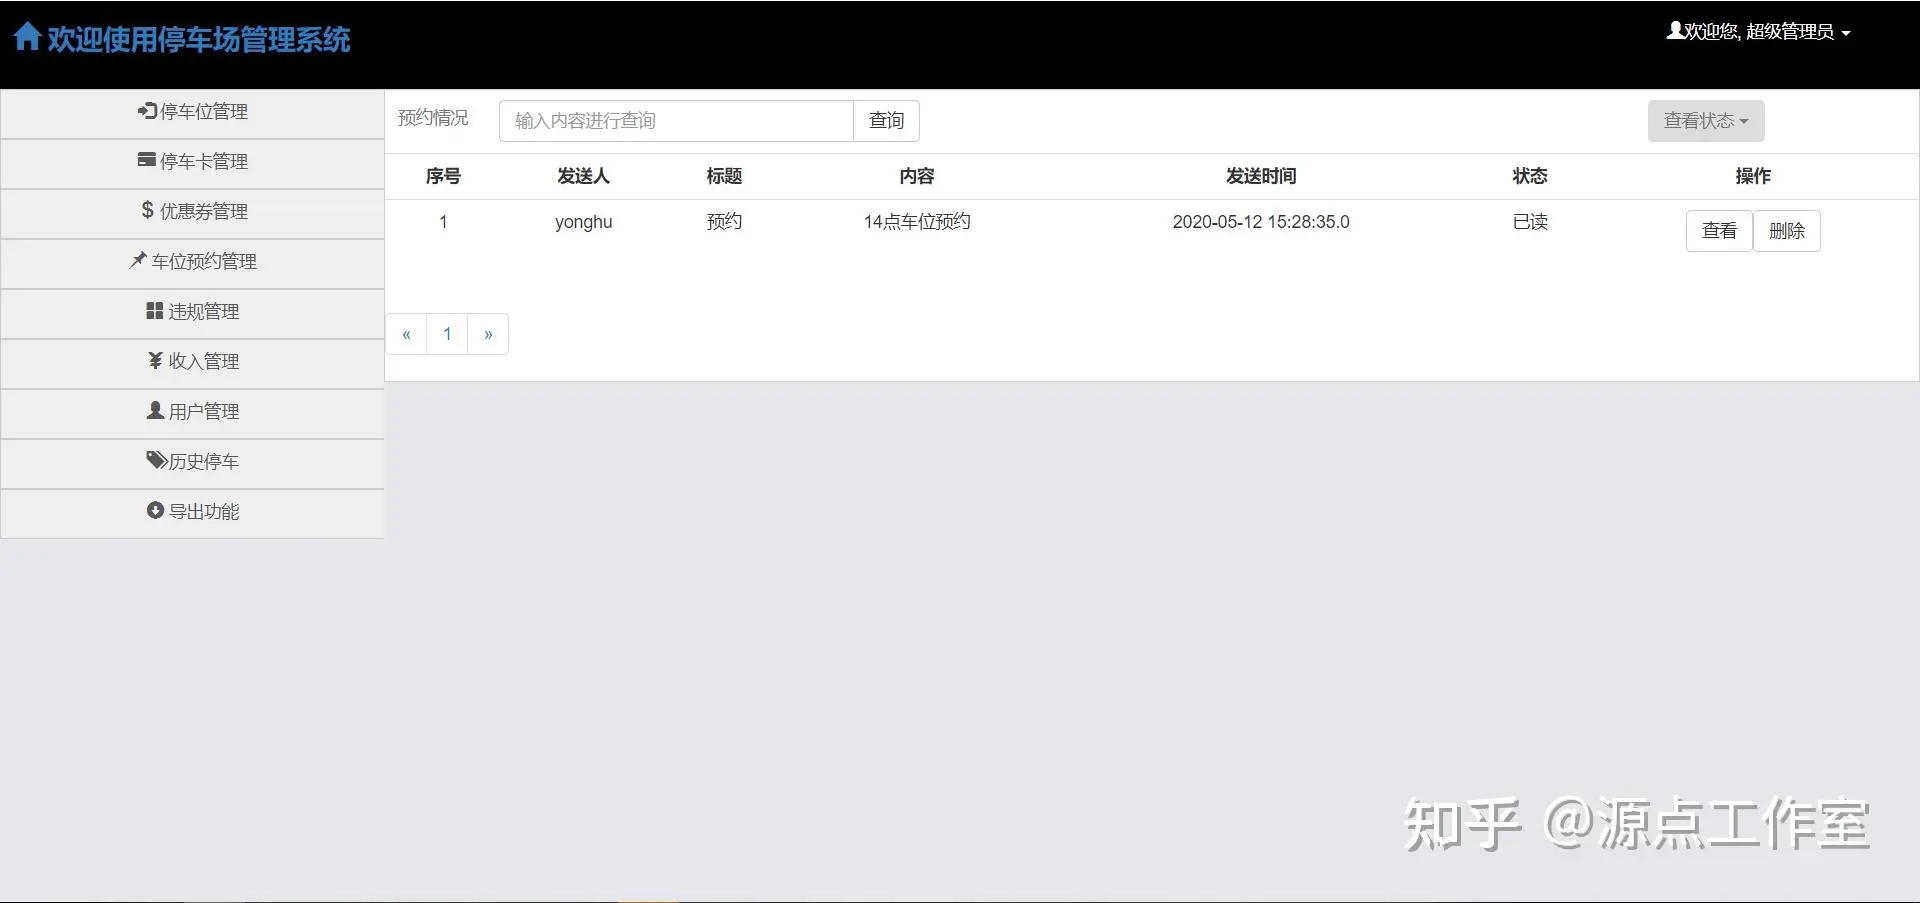Go to next page with » arrow

click(x=488, y=334)
